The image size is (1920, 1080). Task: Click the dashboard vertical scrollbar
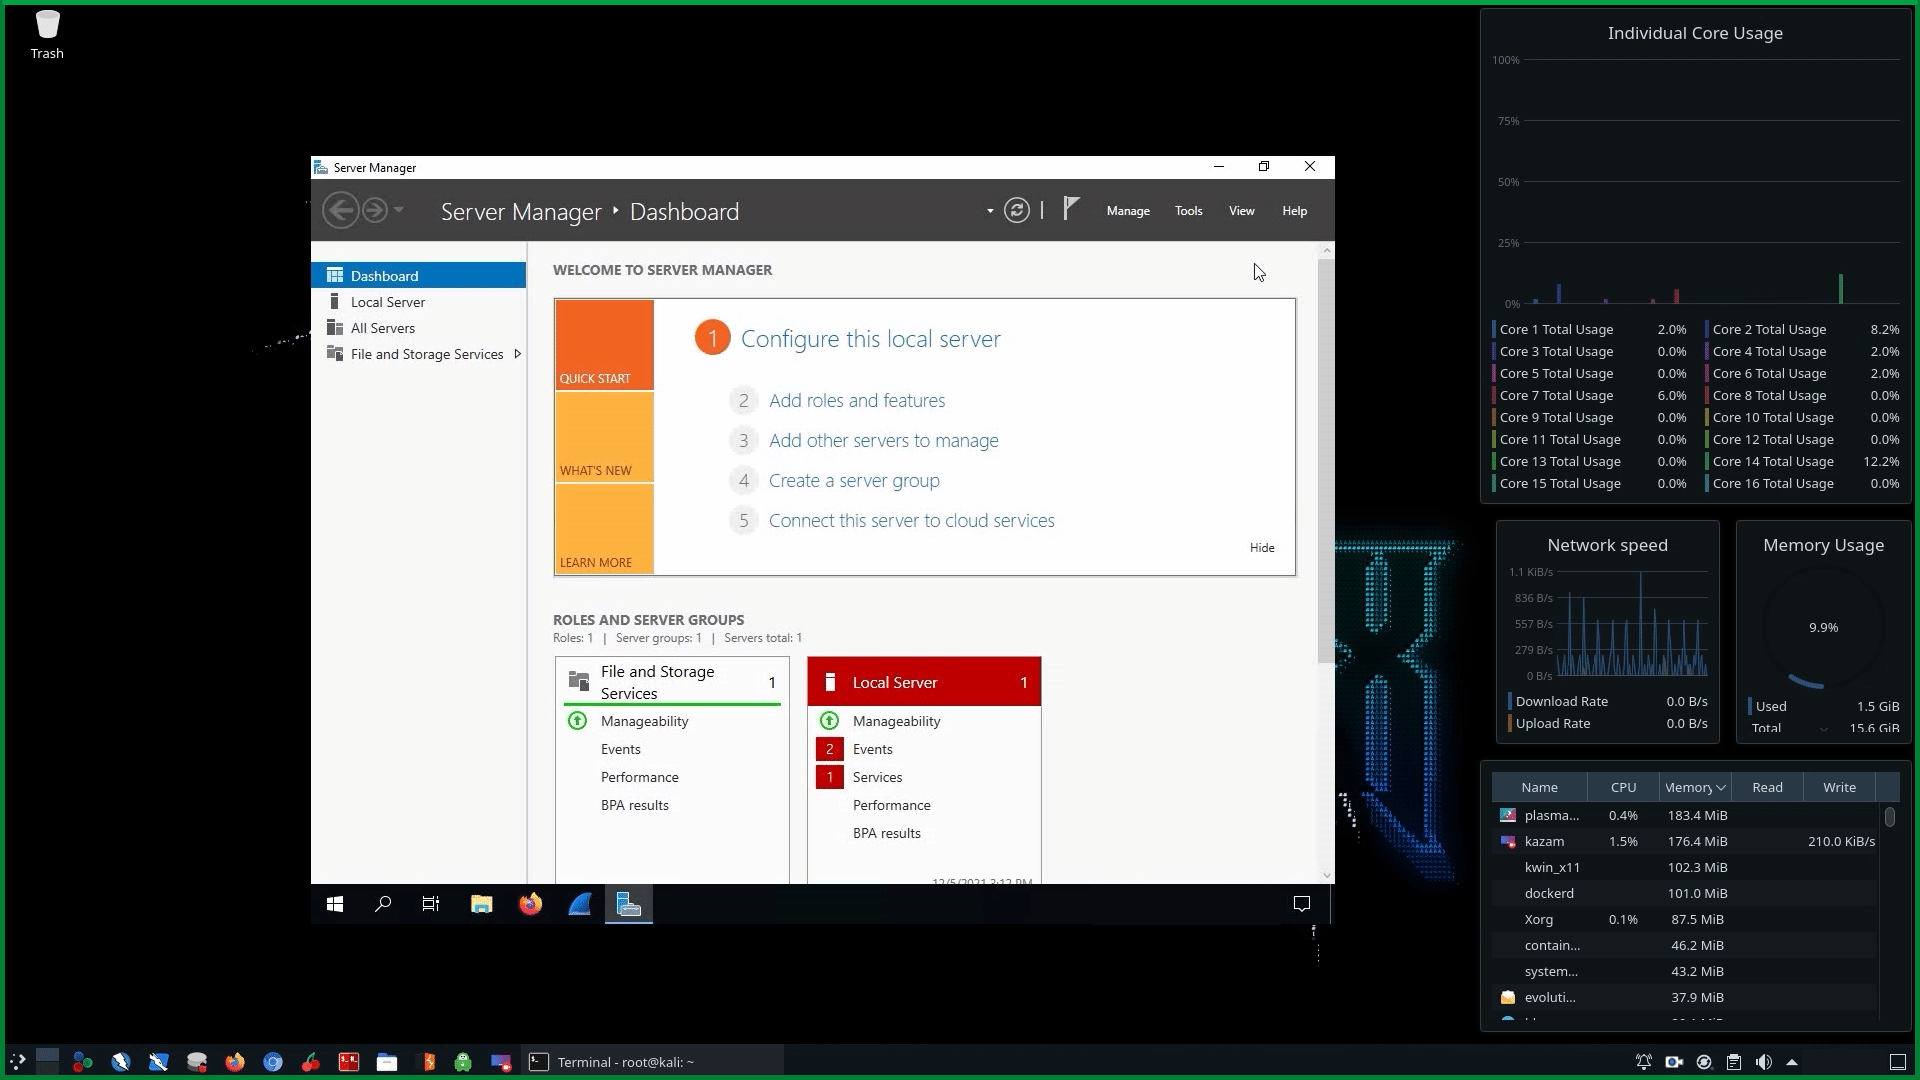tap(1326, 460)
